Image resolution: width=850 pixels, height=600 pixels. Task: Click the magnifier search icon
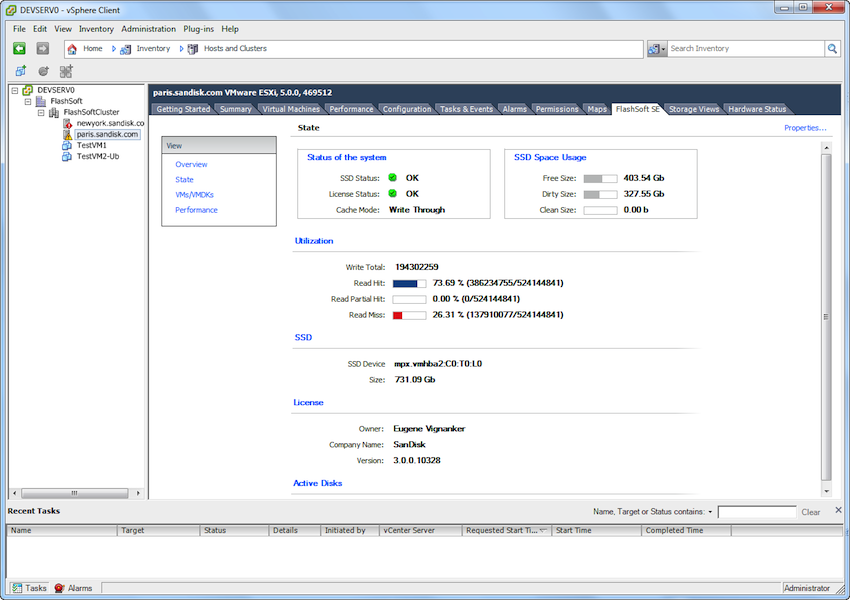(x=832, y=49)
